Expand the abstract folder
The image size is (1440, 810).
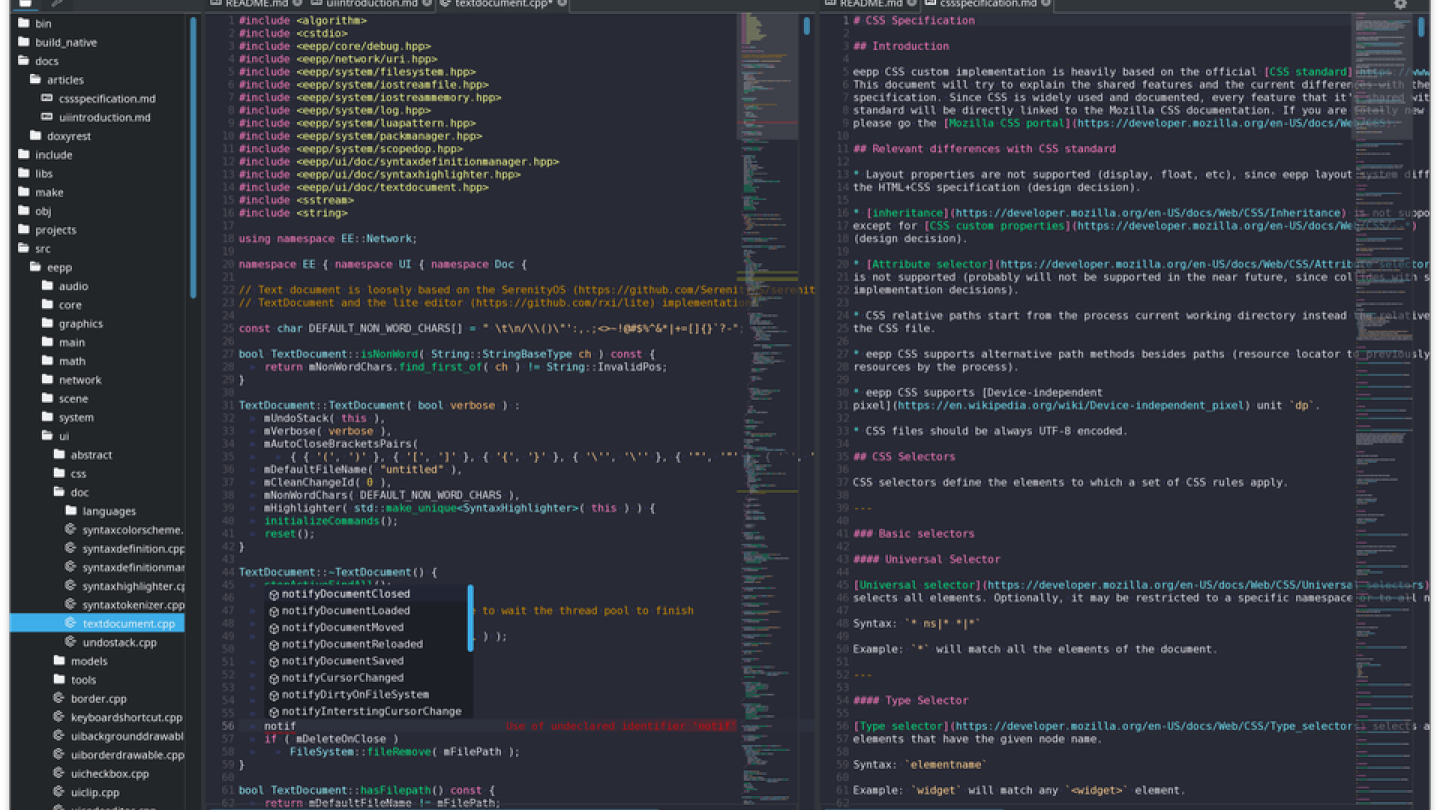click(59, 454)
